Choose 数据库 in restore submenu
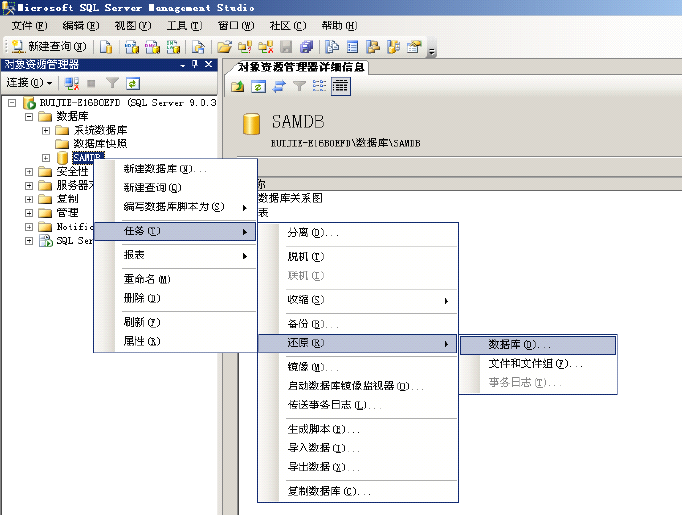Viewport: 682px width, 515px height. tap(538, 344)
